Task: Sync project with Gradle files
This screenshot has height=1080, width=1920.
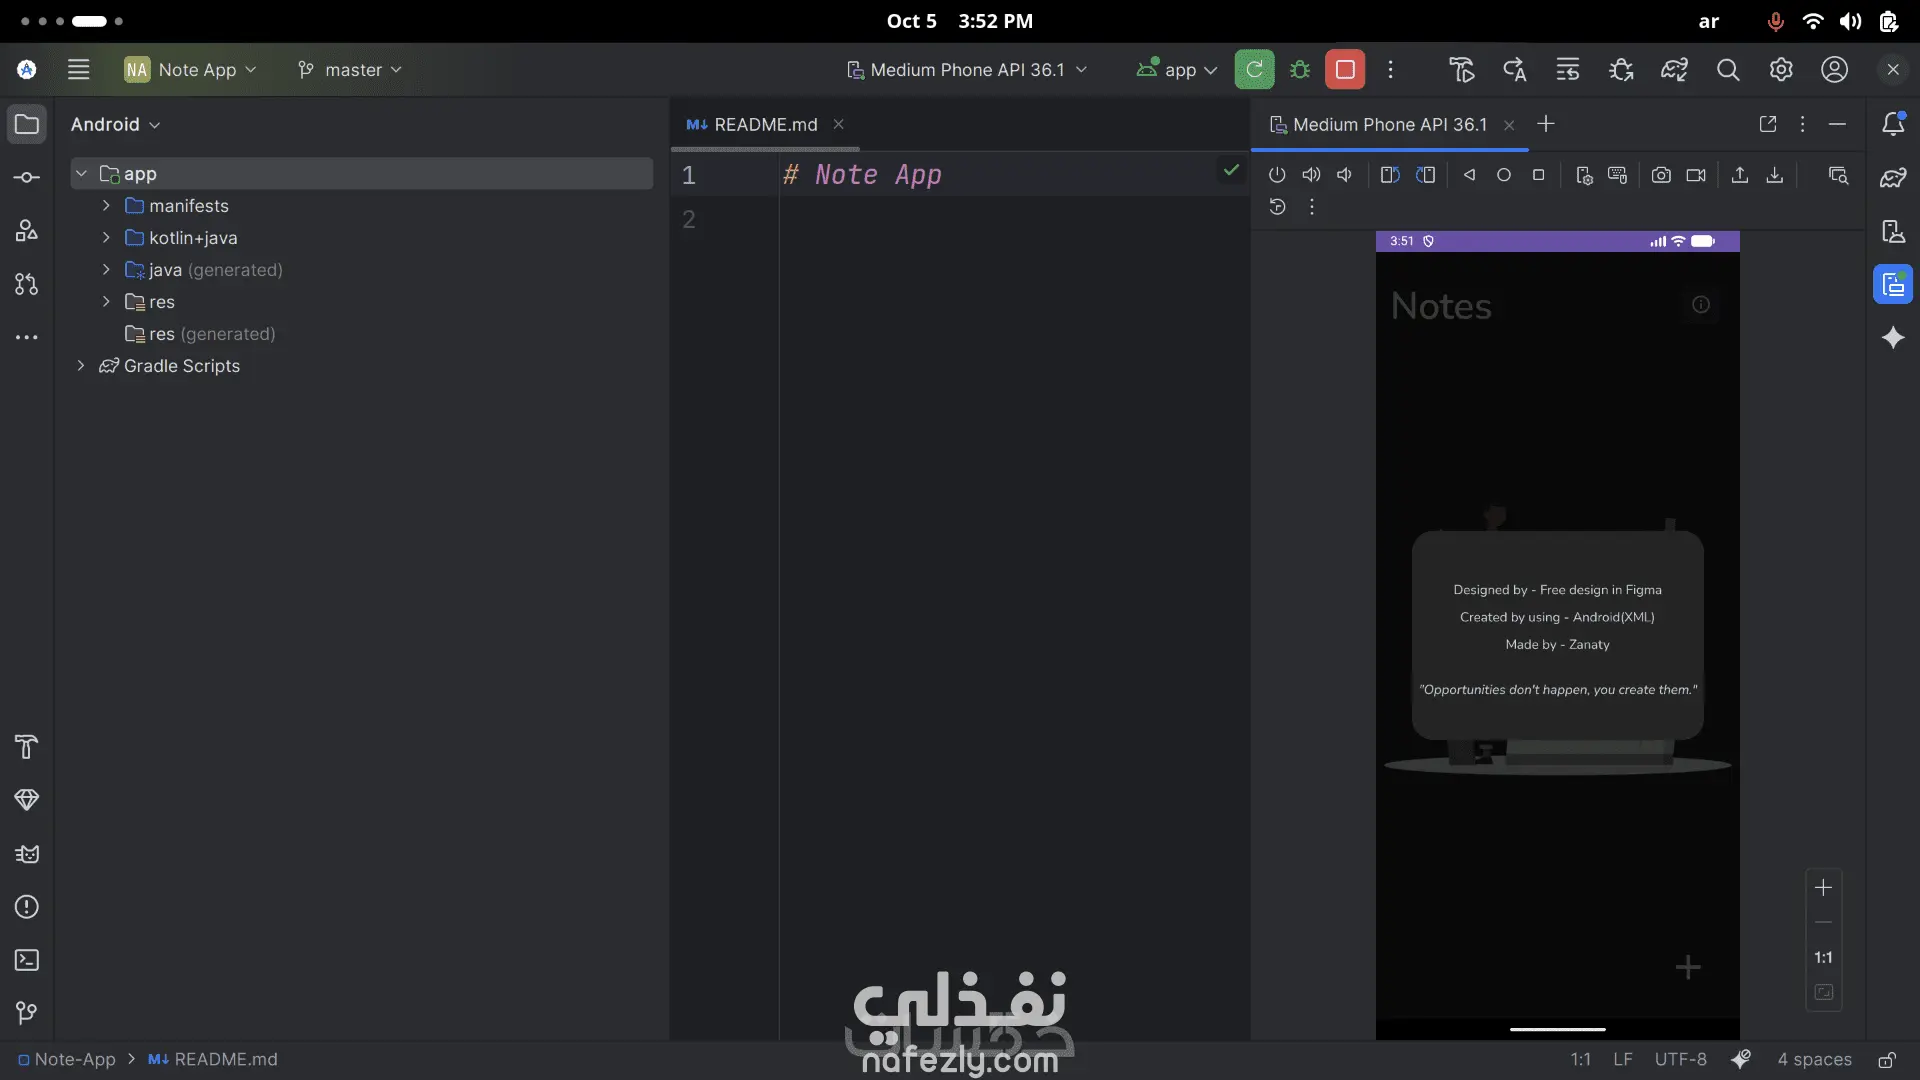Action: click(1674, 70)
